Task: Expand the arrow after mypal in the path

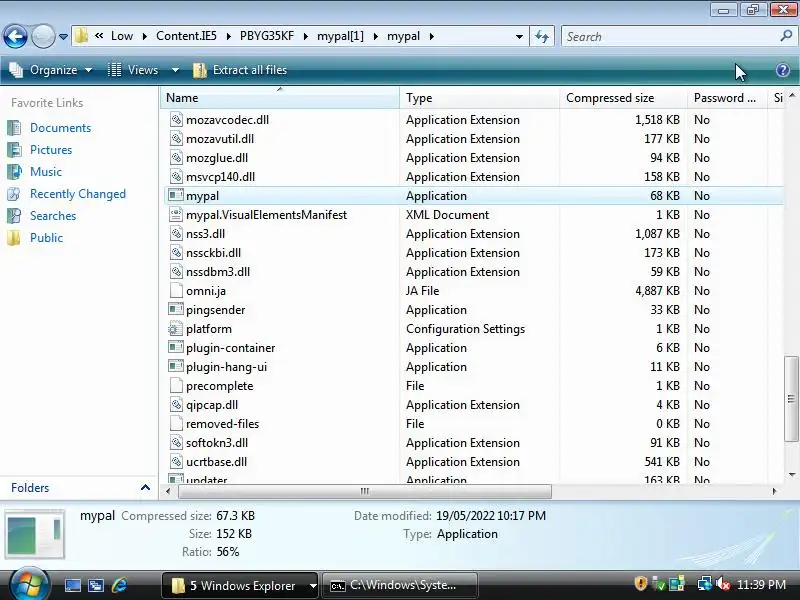Action: [x=432, y=36]
